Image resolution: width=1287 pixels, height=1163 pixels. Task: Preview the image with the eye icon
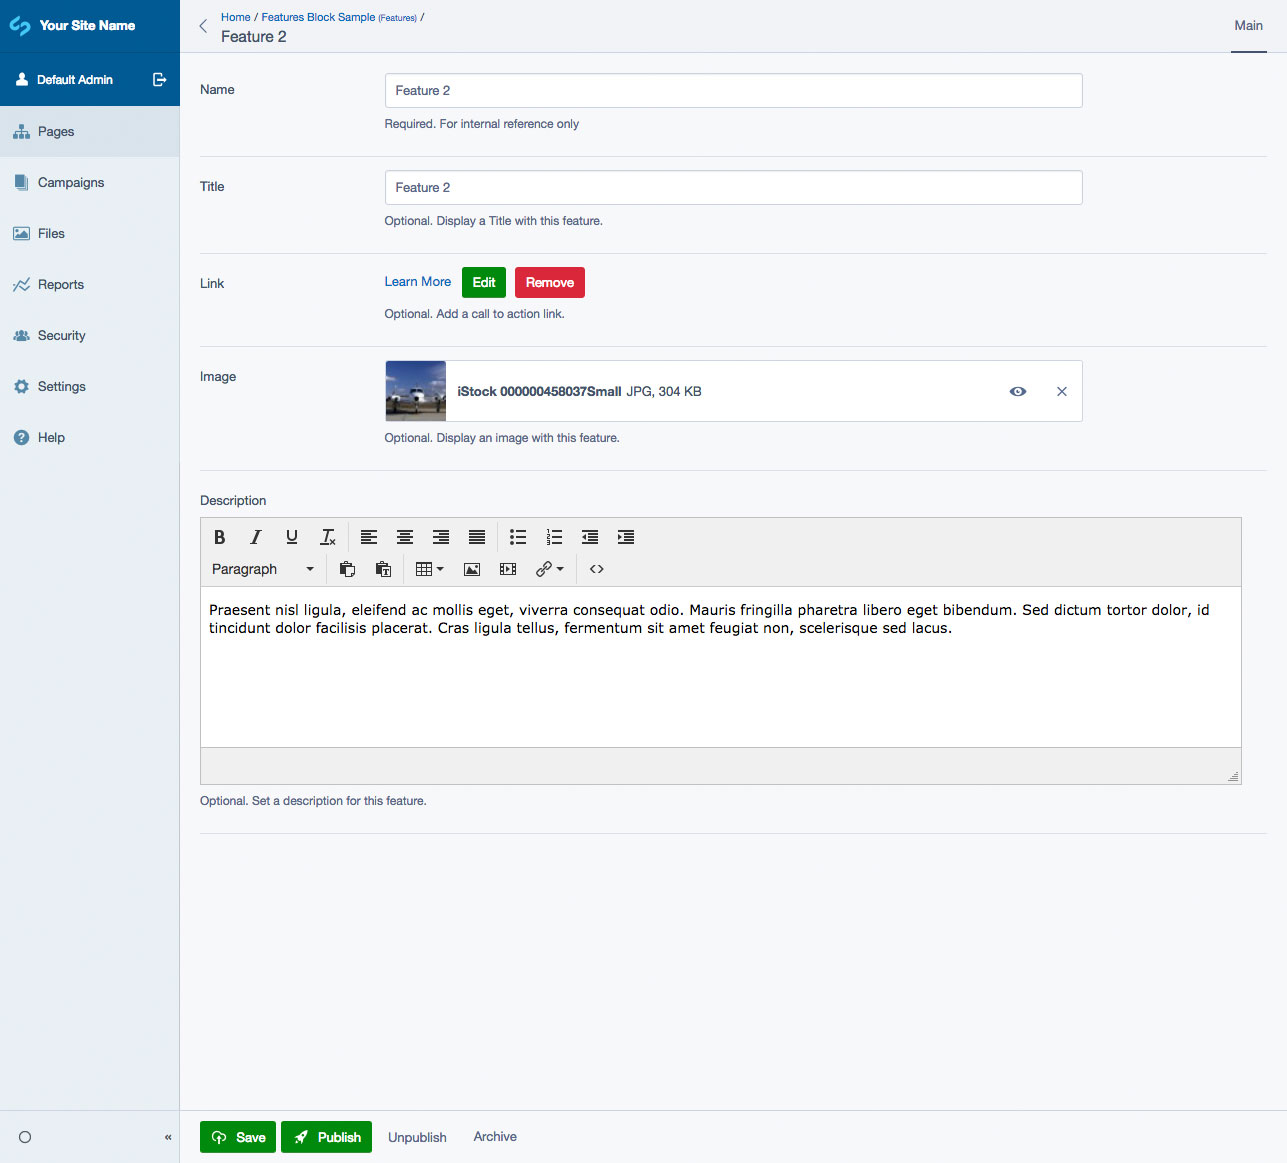(x=1018, y=391)
